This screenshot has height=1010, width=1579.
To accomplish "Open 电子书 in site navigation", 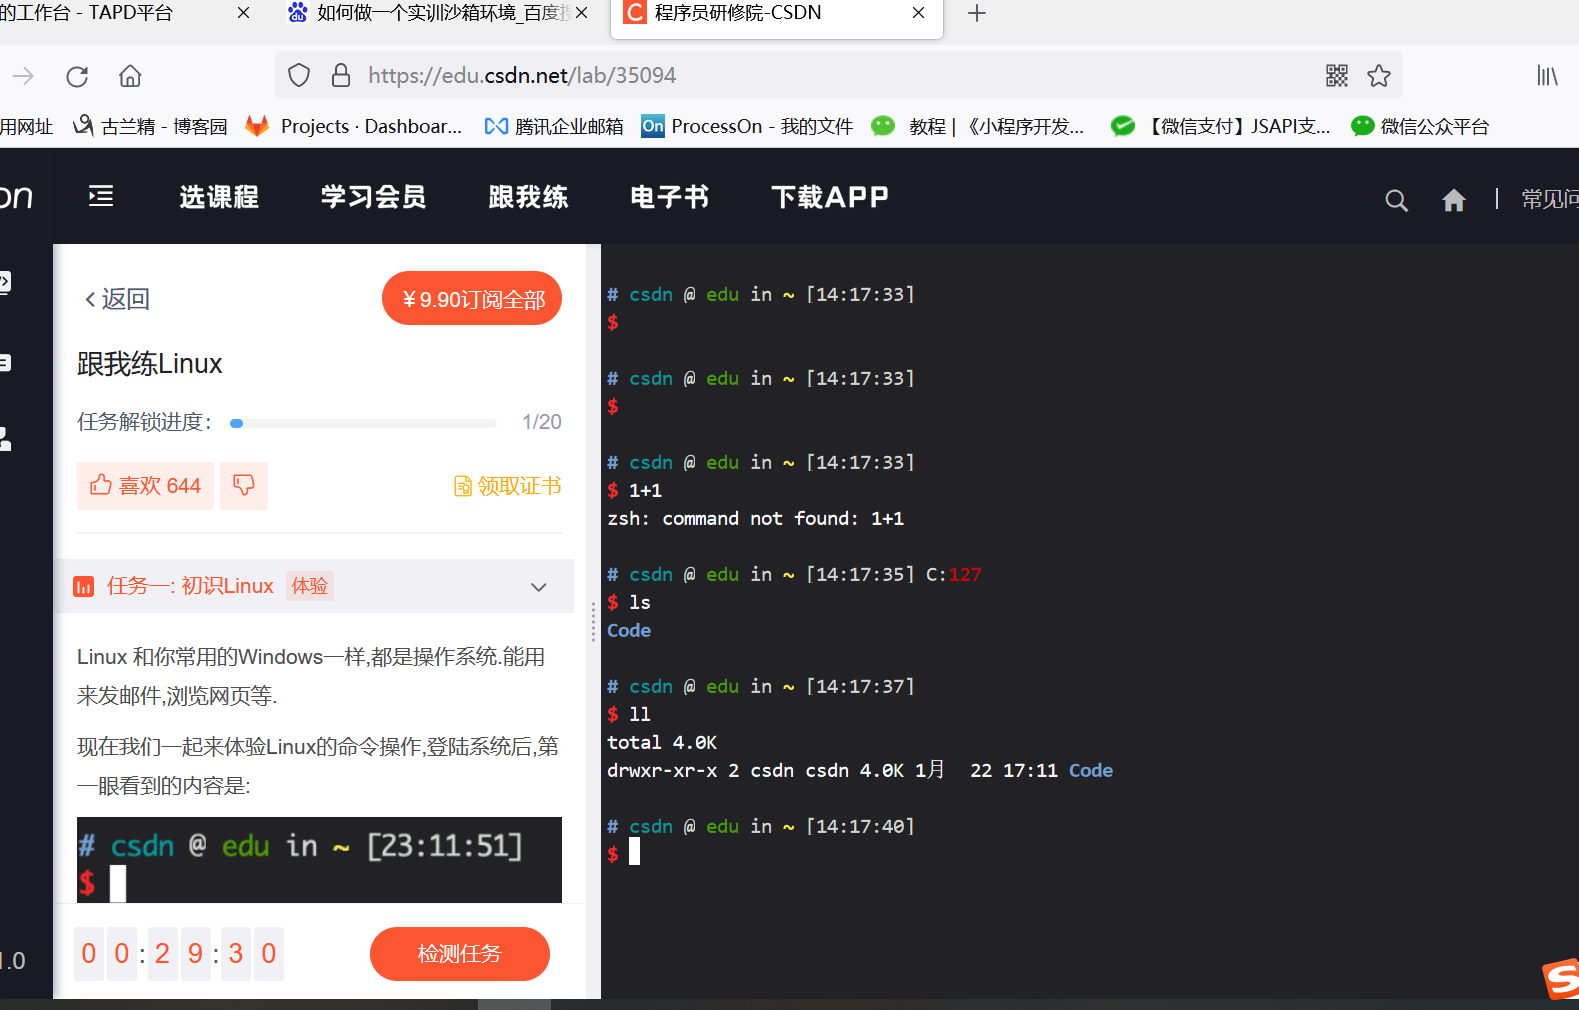I will pos(670,197).
